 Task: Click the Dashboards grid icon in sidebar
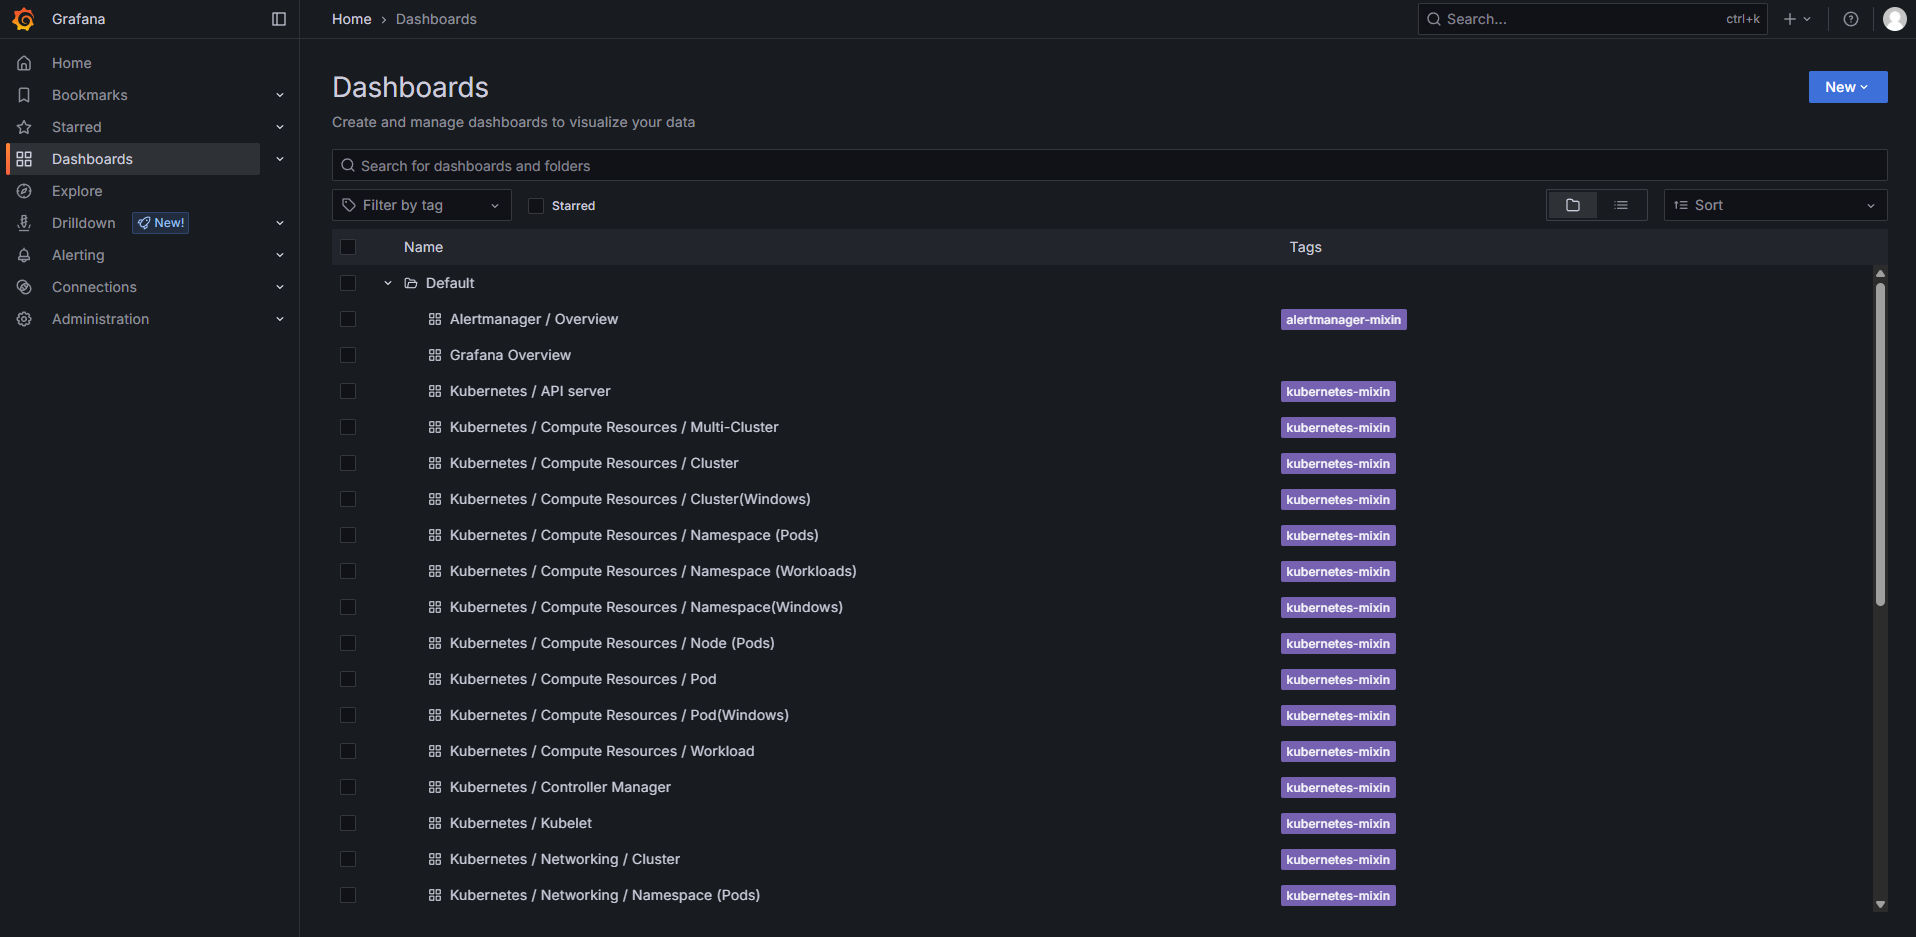(24, 159)
